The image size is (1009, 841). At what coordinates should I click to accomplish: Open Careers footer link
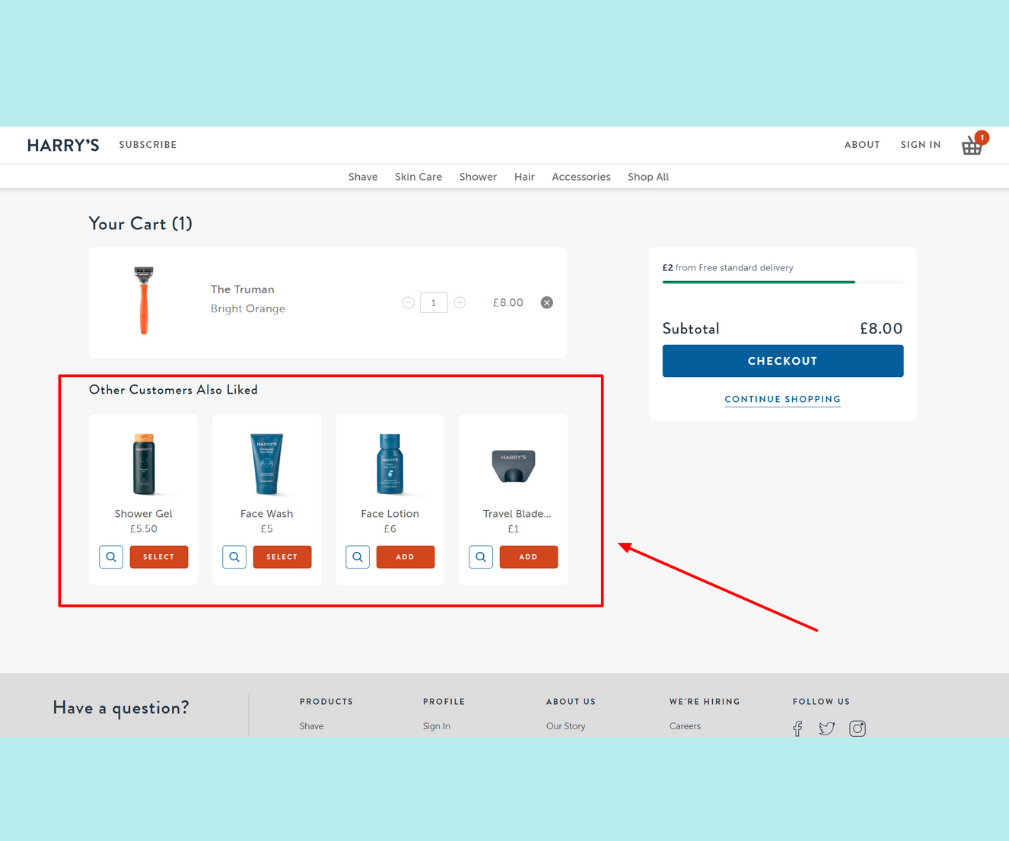[x=685, y=726]
